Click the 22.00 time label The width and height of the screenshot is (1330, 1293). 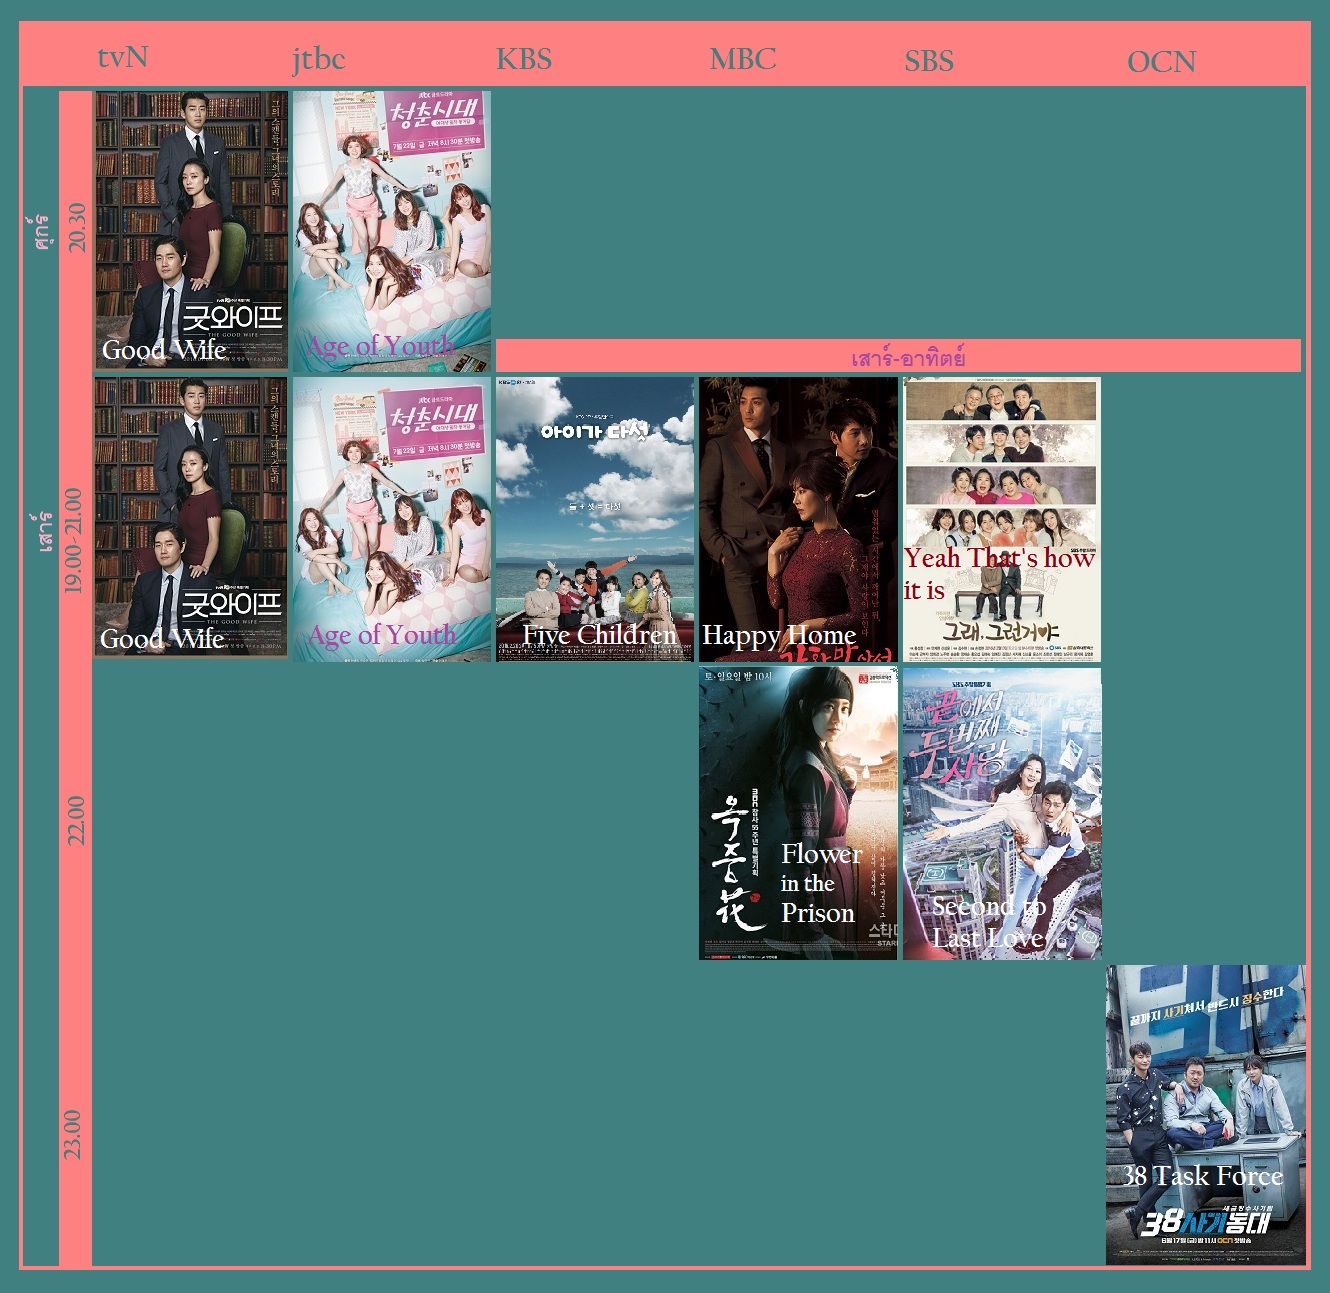76,820
